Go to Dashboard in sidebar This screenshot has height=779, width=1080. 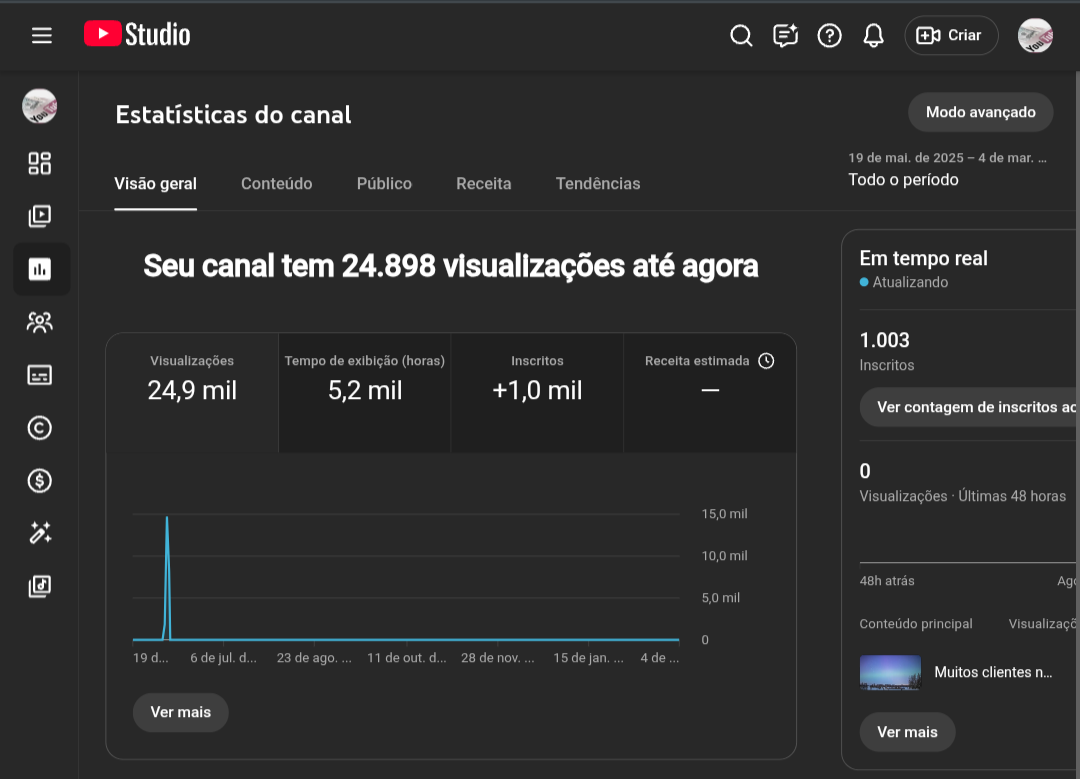tap(40, 163)
